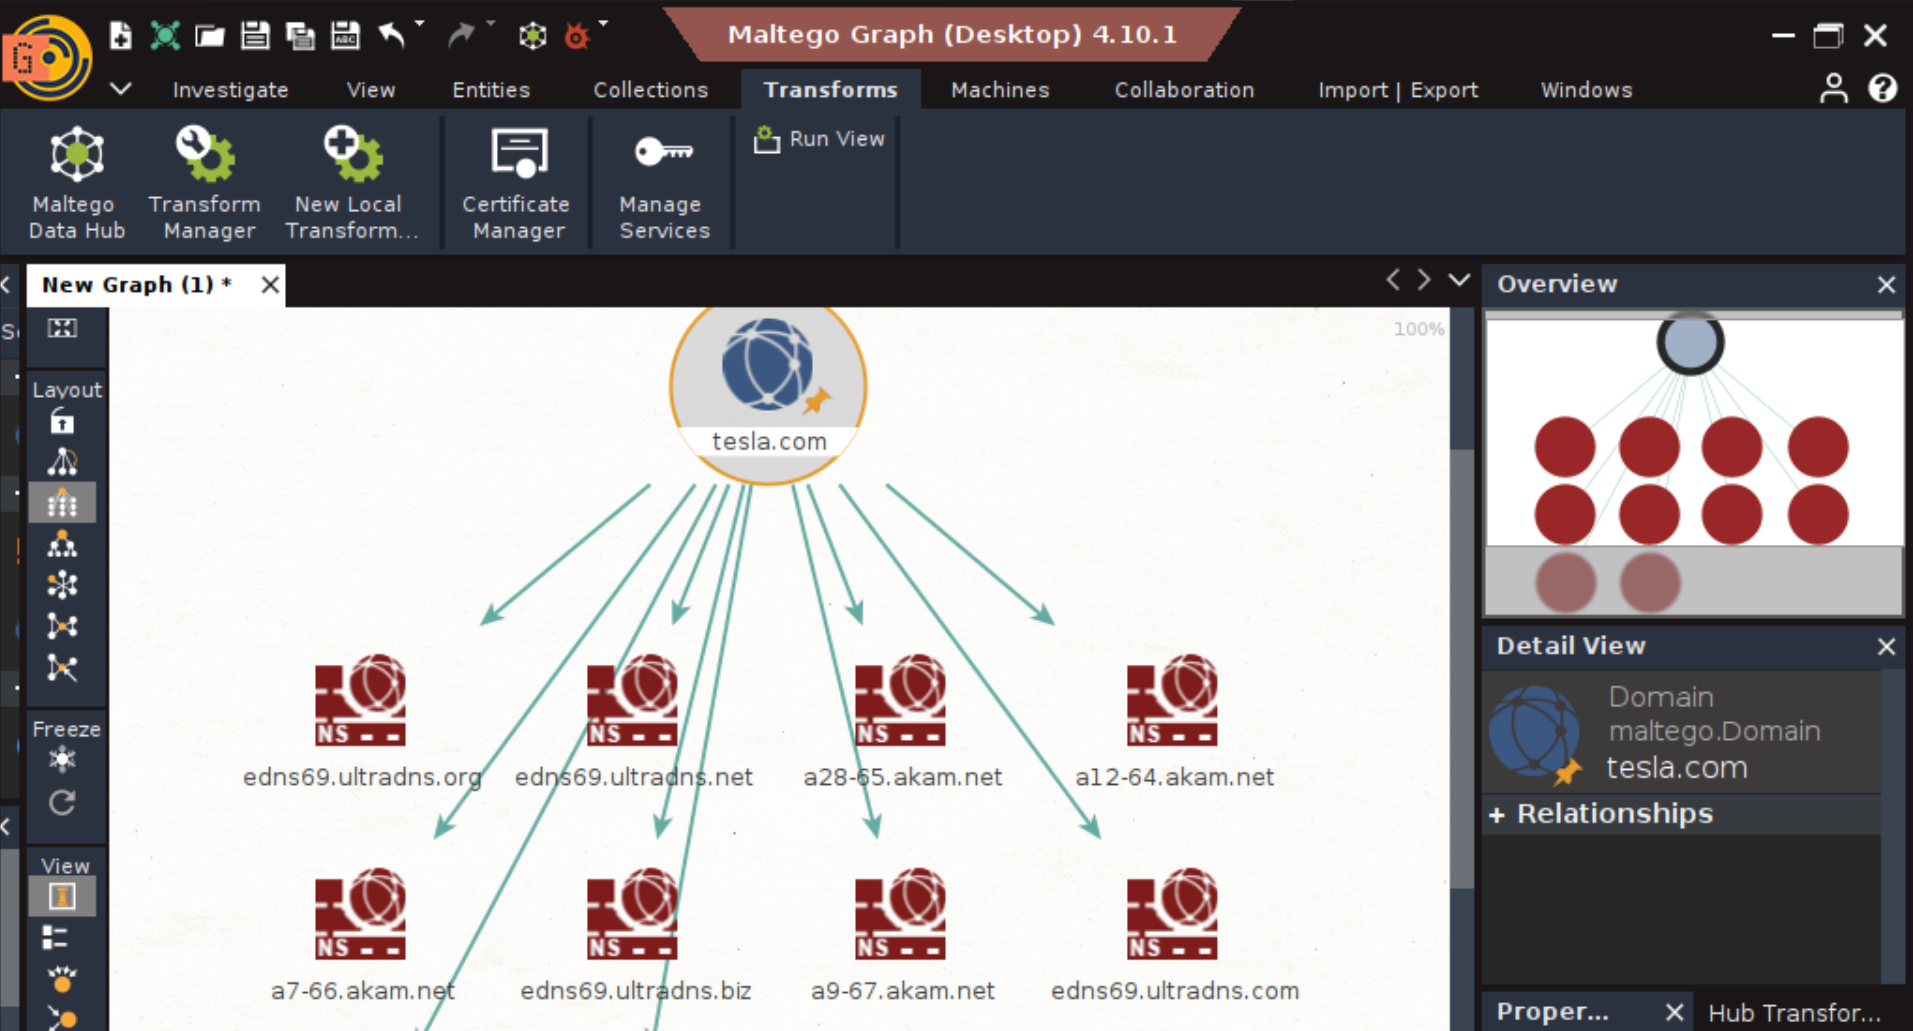Click the graph vertical scrollbar
Screen dimensions: 1913x1031
click(x=1462, y=668)
